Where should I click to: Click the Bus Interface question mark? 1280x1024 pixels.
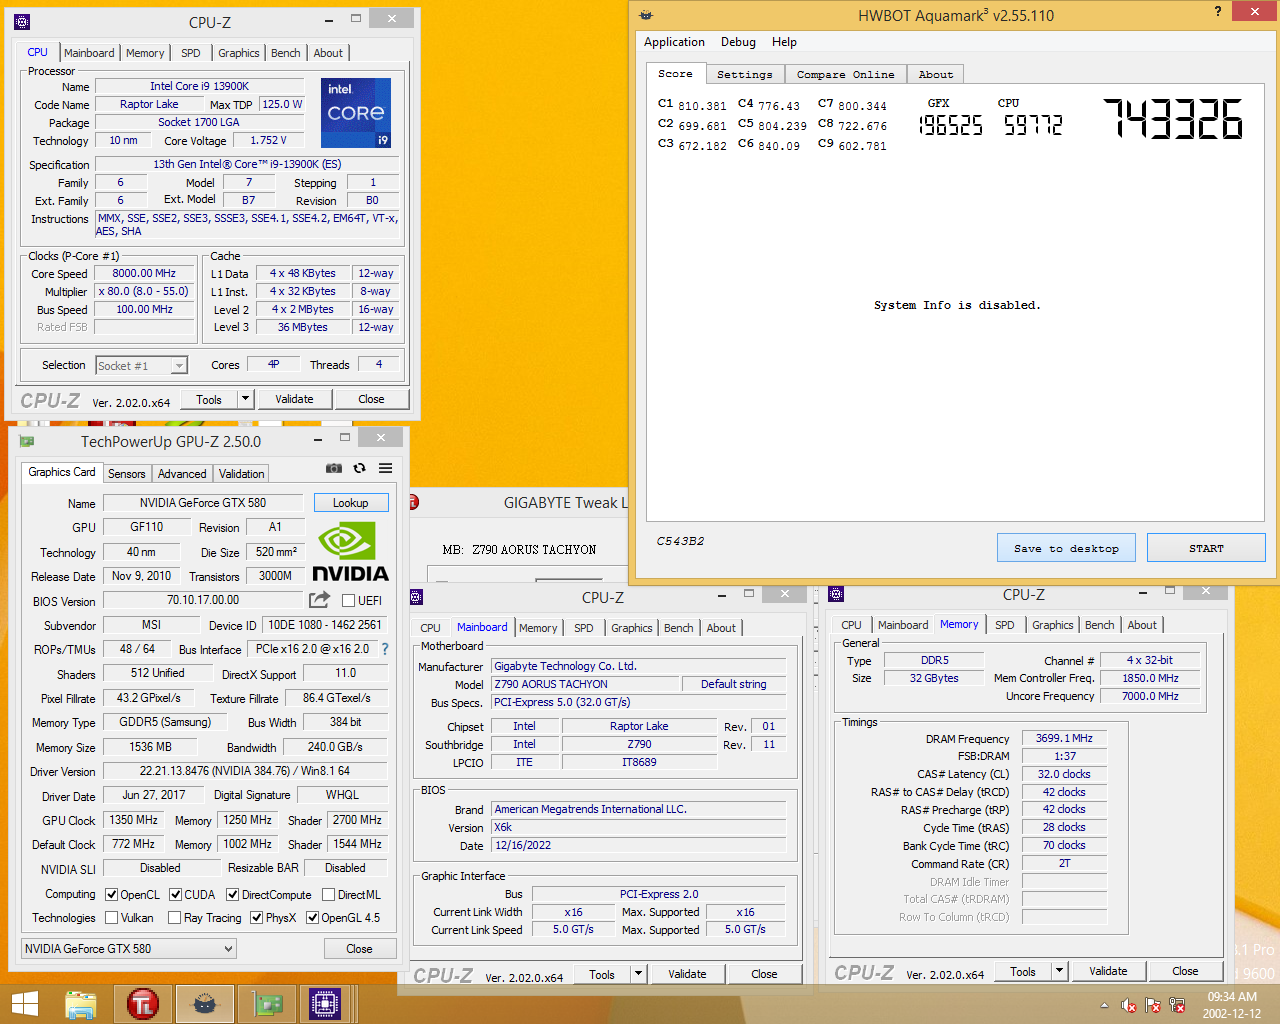(x=385, y=649)
